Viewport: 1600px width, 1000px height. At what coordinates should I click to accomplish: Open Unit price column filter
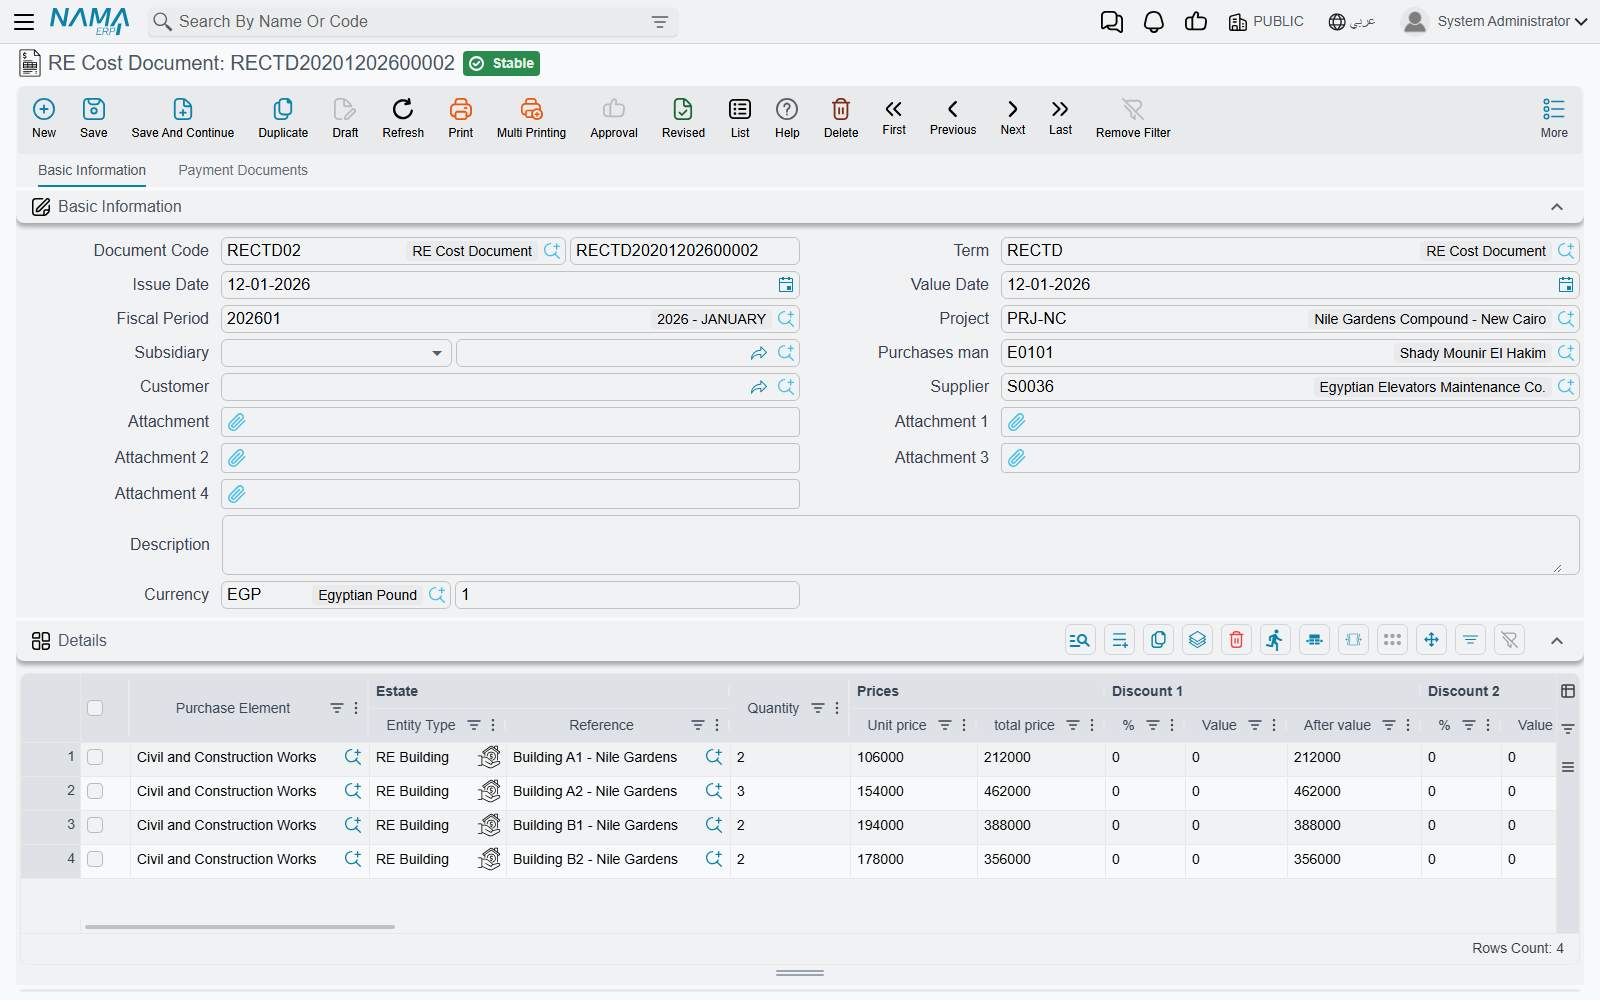point(945,725)
